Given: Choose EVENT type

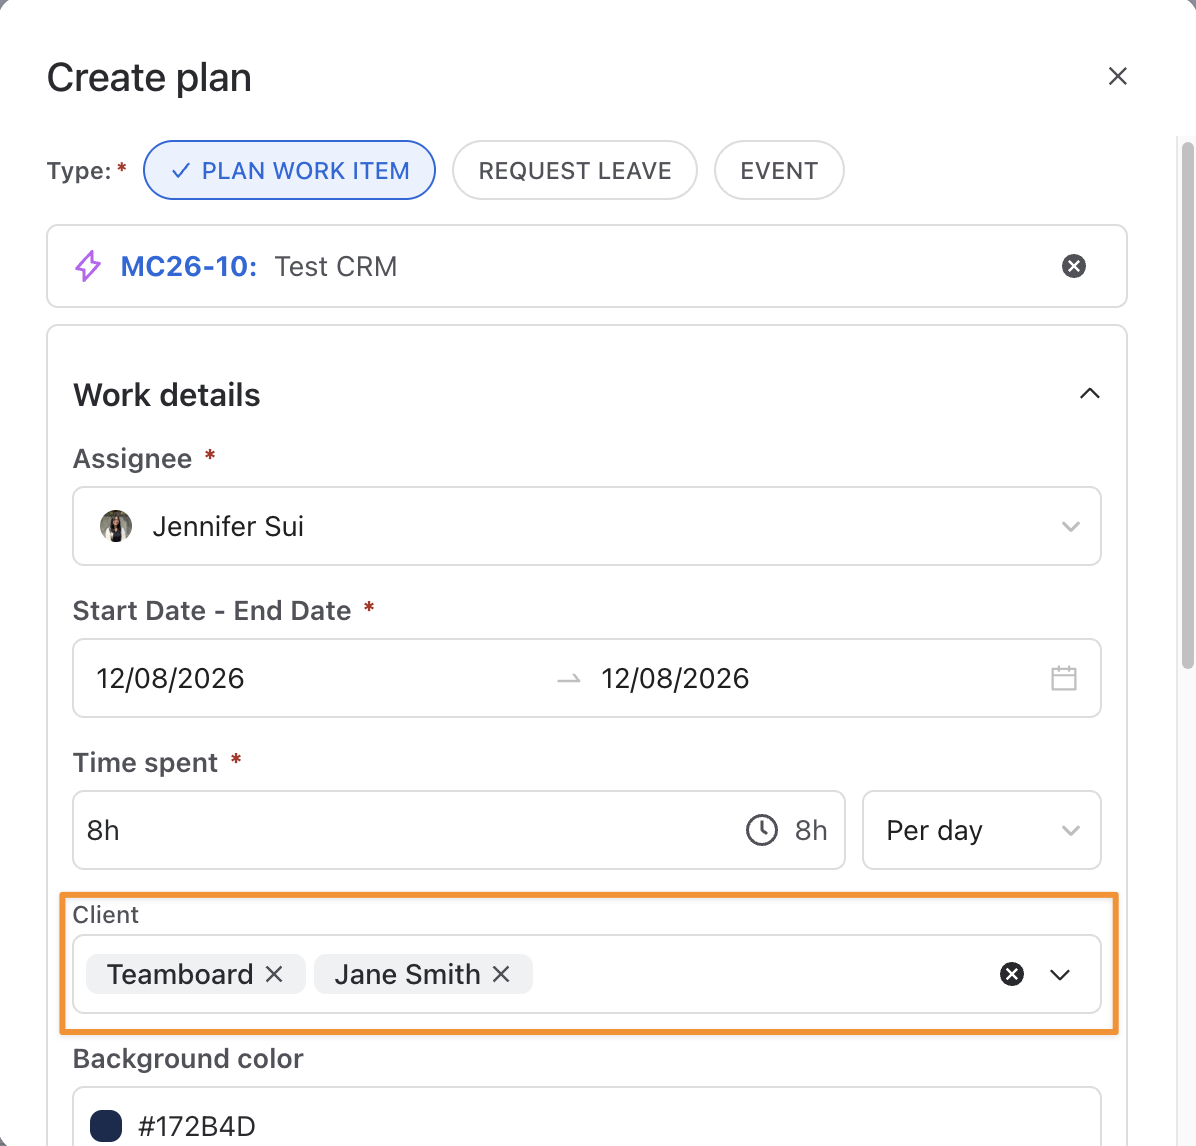Looking at the screenshot, I should (779, 170).
